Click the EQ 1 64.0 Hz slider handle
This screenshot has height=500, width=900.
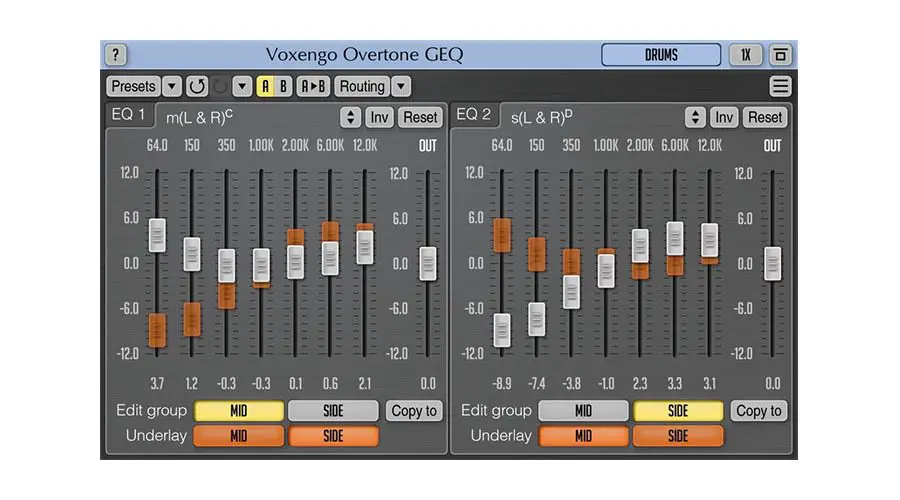[x=157, y=235]
